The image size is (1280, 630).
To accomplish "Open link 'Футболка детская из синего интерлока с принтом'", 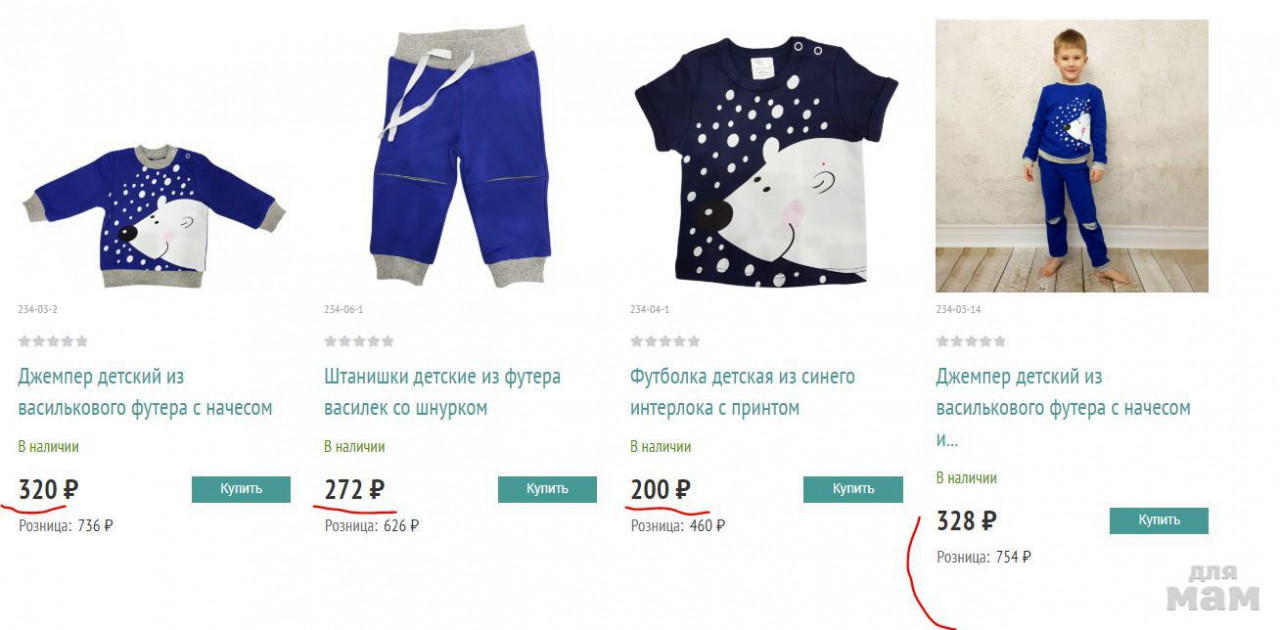I will (x=742, y=392).
